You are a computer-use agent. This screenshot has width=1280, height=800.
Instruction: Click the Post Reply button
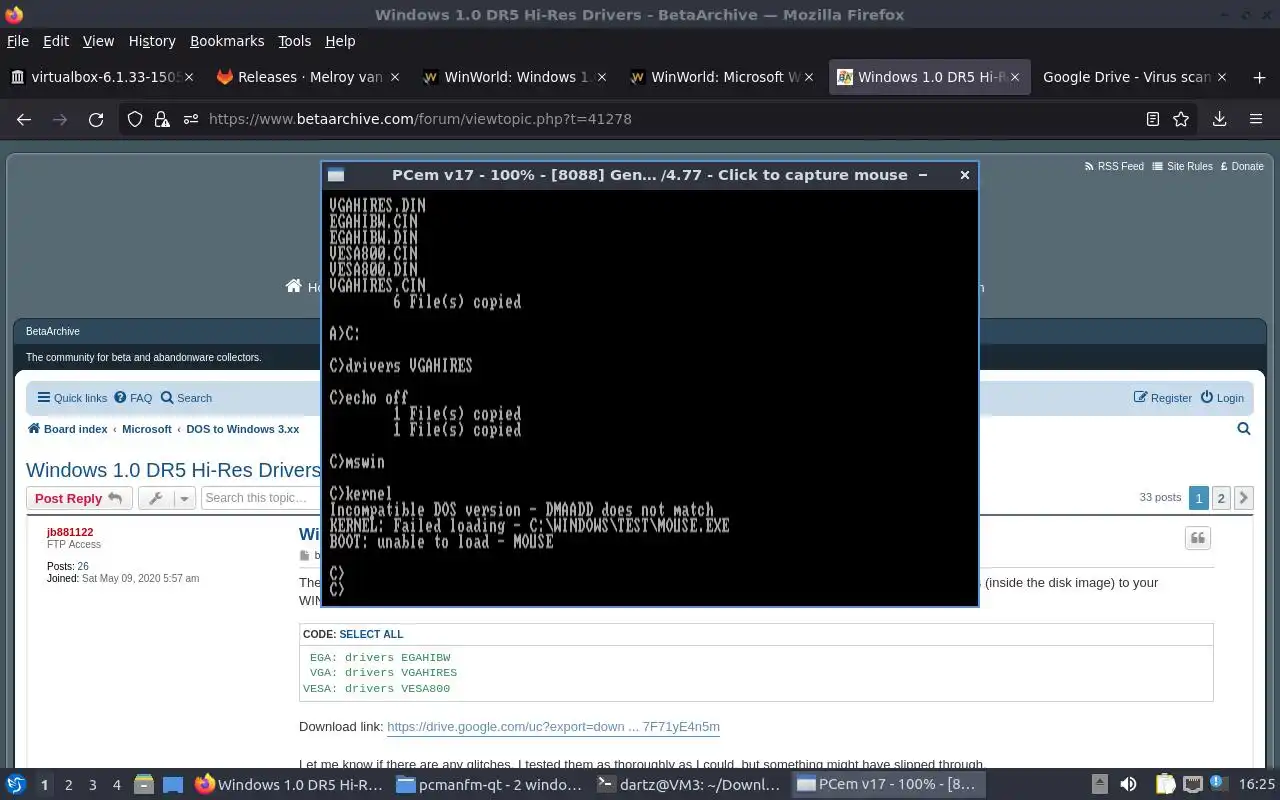79,498
